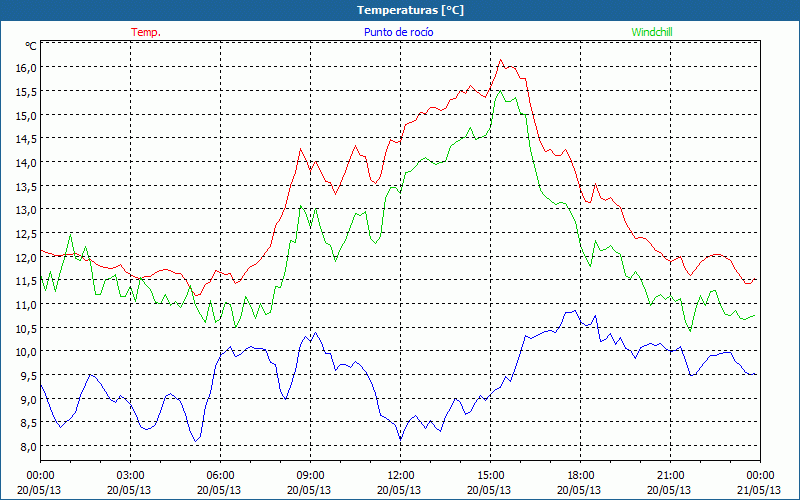Click the 09:00 time axis label
The width and height of the screenshot is (800, 500).
[310, 475]
